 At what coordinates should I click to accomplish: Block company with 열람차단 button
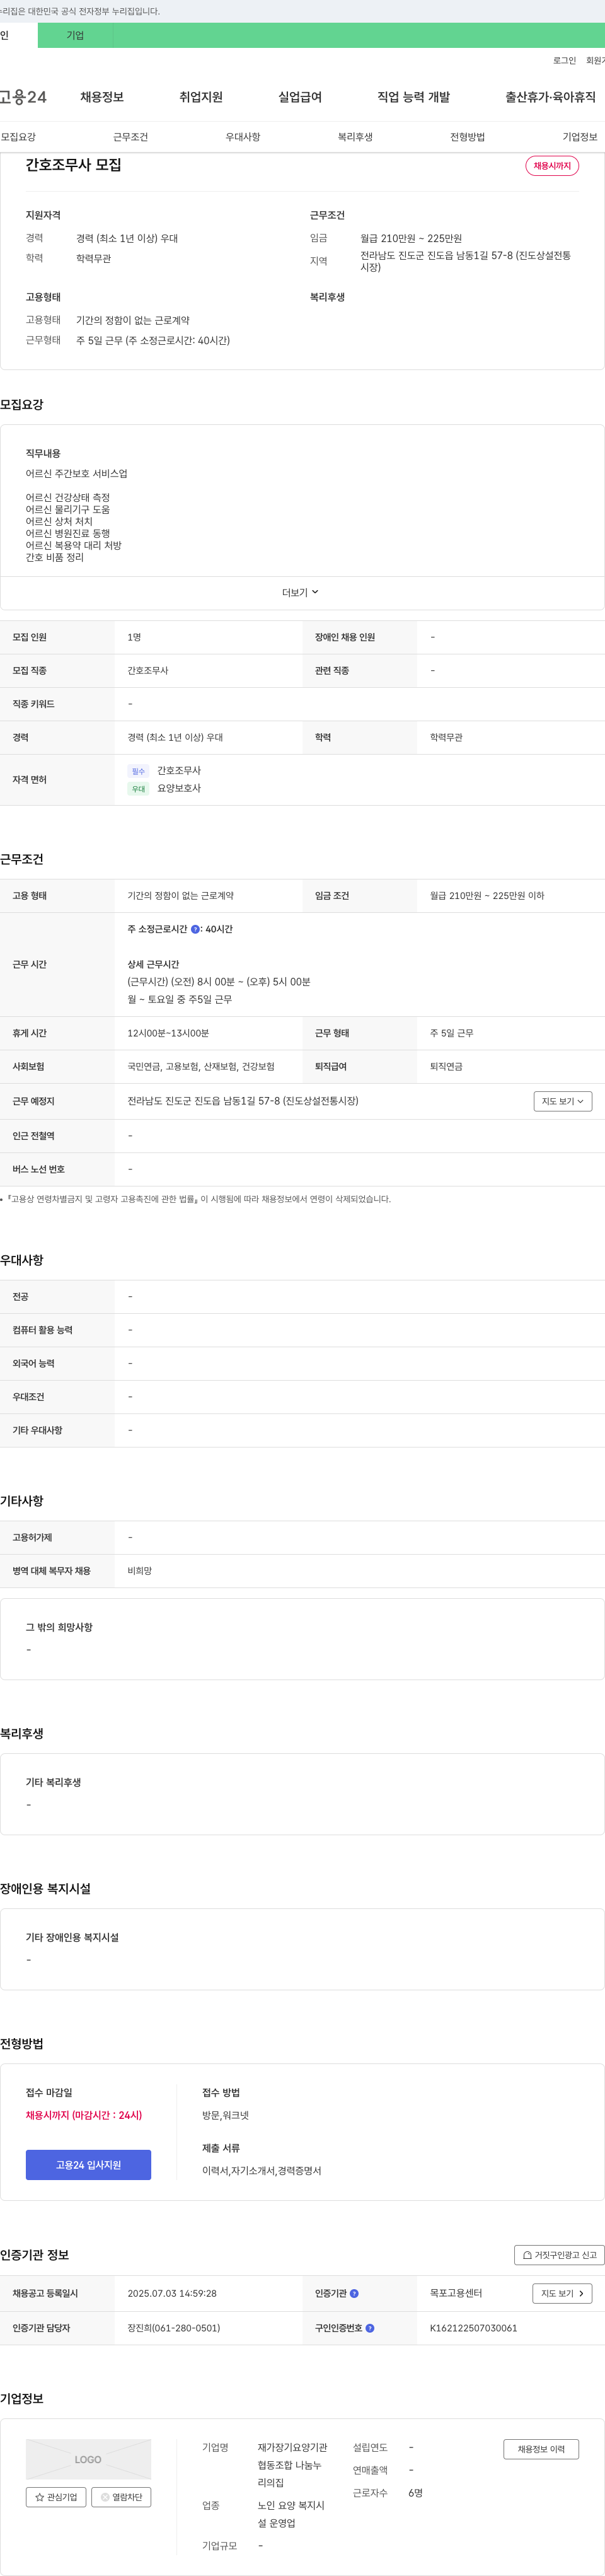coord(121,2497)
